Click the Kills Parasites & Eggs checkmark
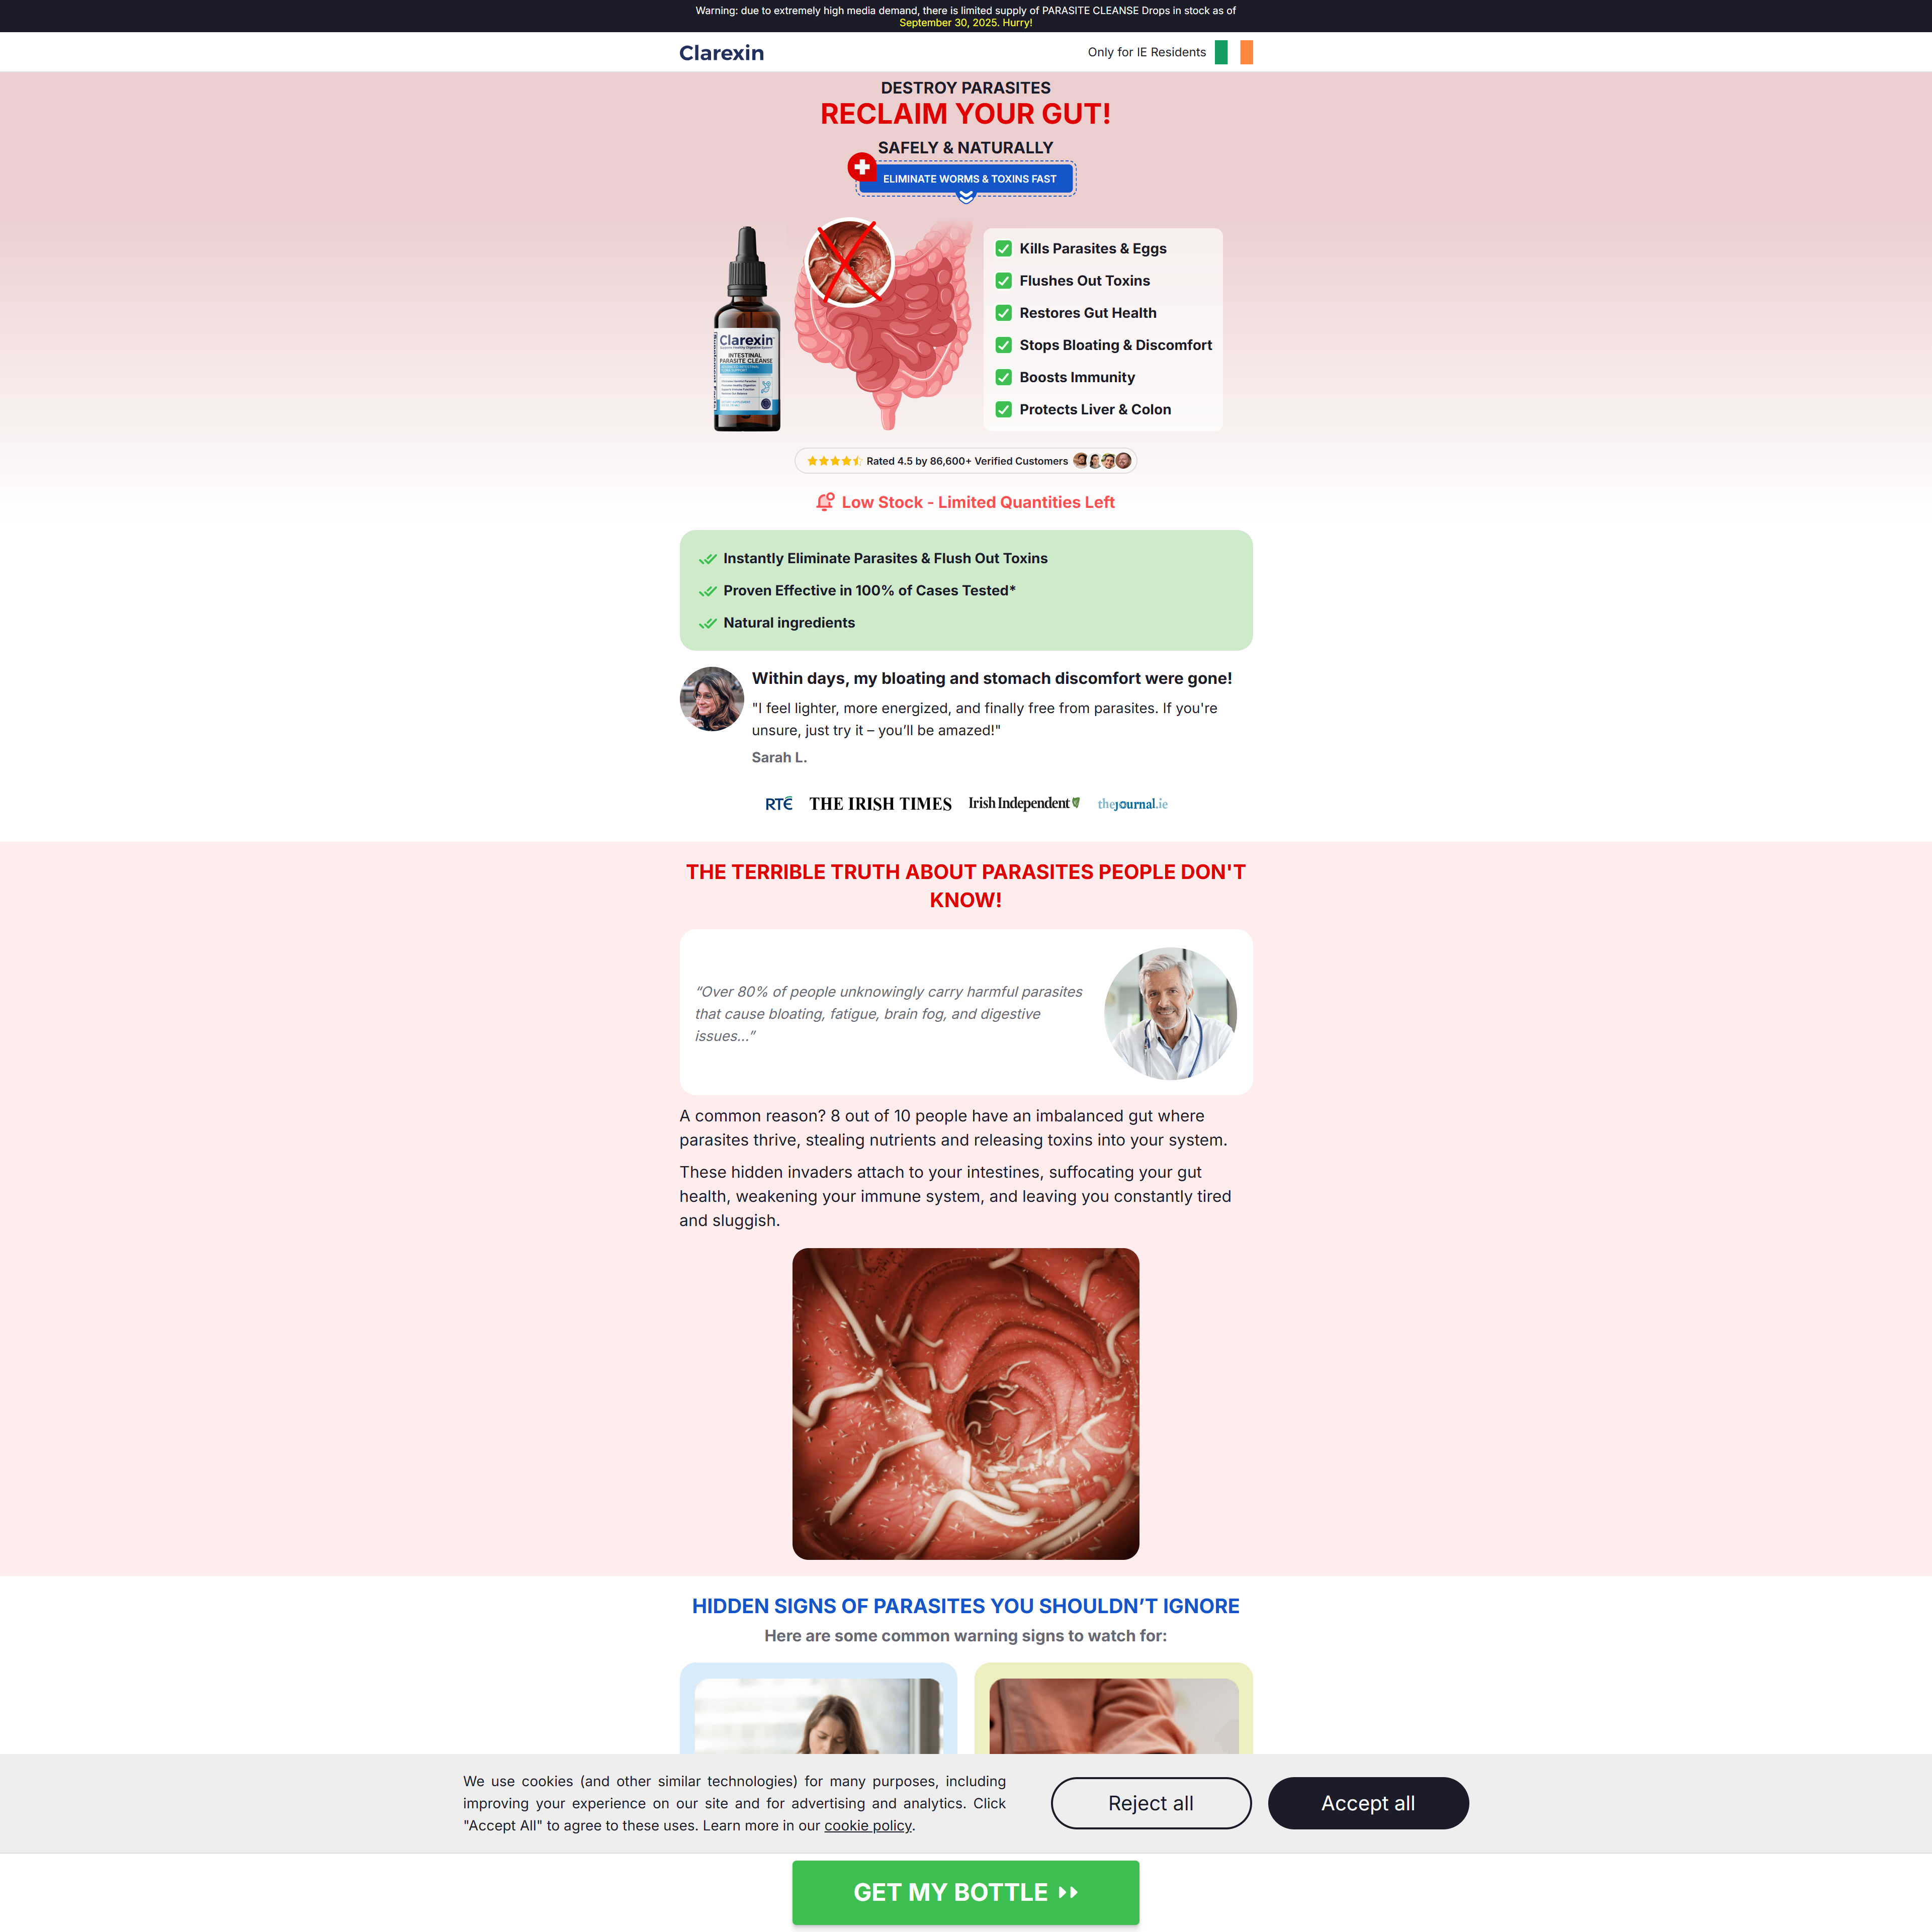1932x1932 pixels. coord(1003,249)
